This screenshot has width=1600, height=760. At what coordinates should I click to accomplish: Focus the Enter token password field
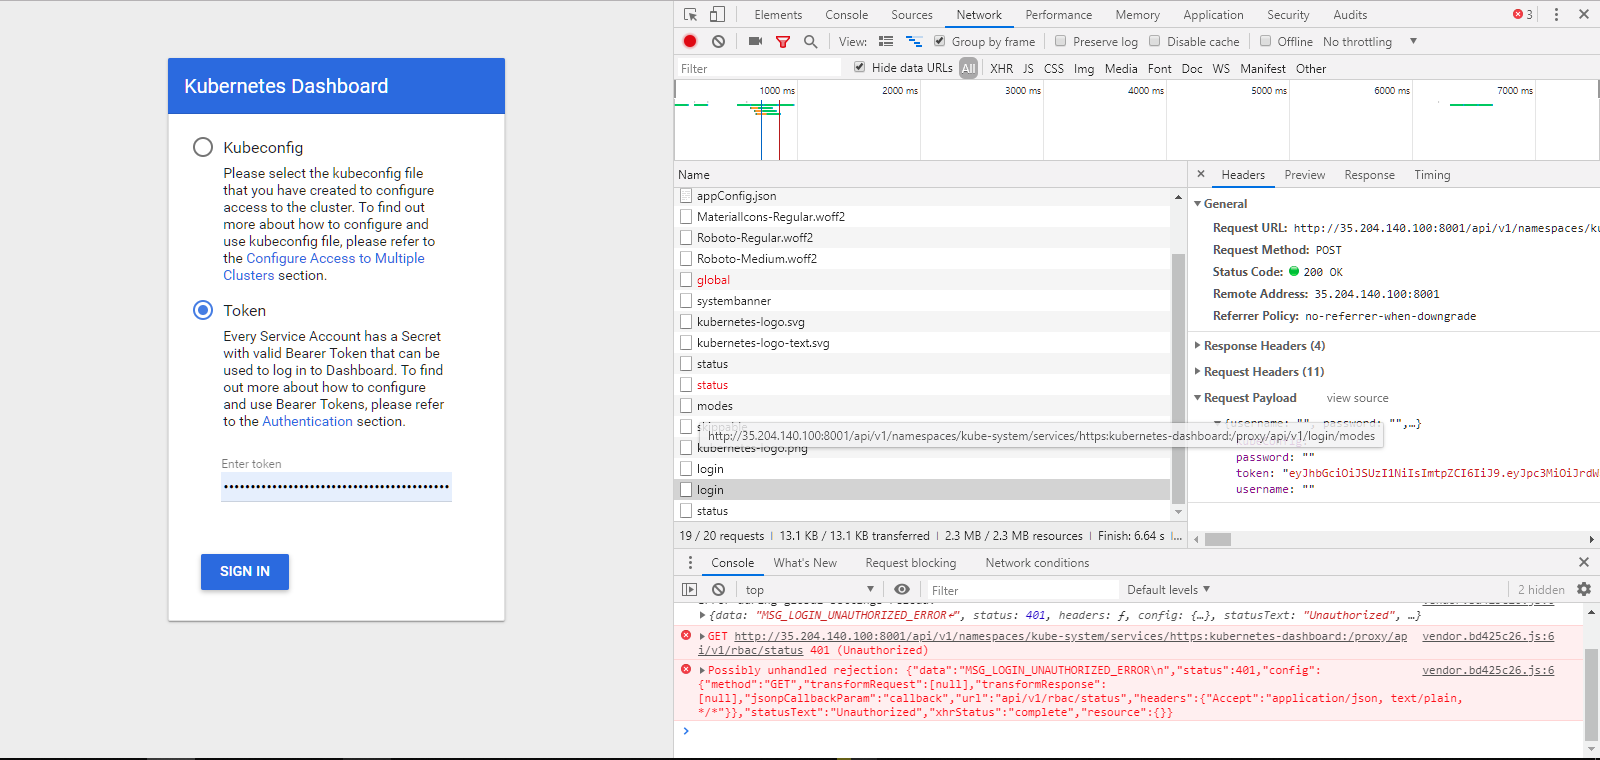tap(336, 486)
